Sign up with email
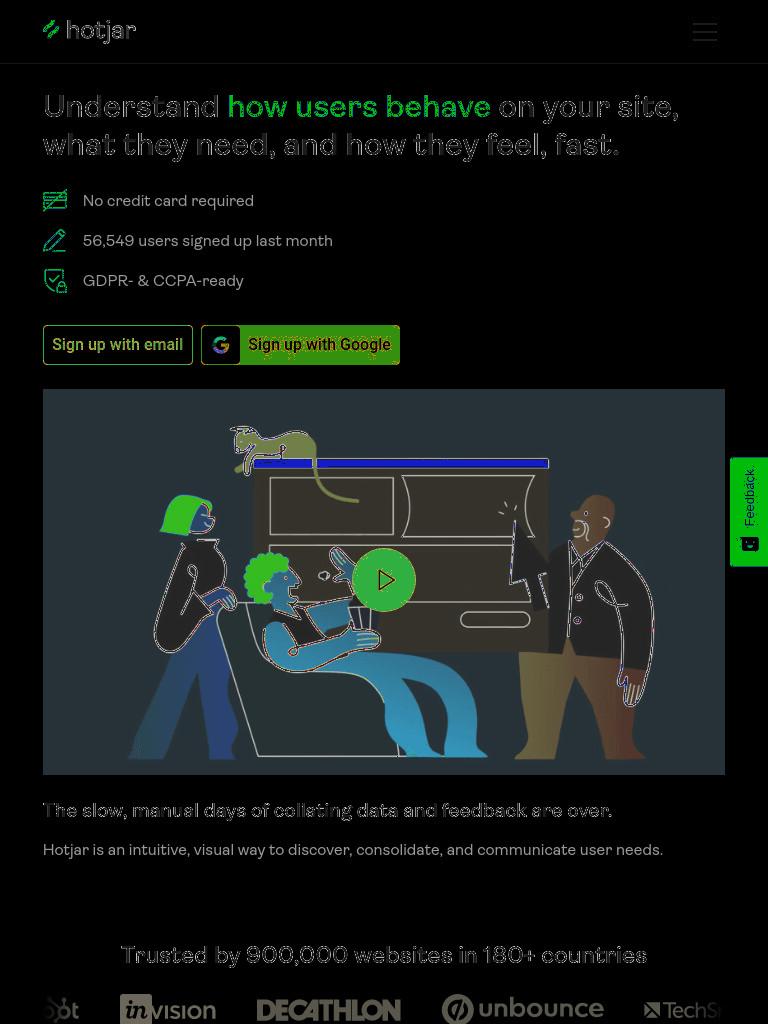Image resolution: width=768 pixels, height=1024 pixels. [118, 345]
